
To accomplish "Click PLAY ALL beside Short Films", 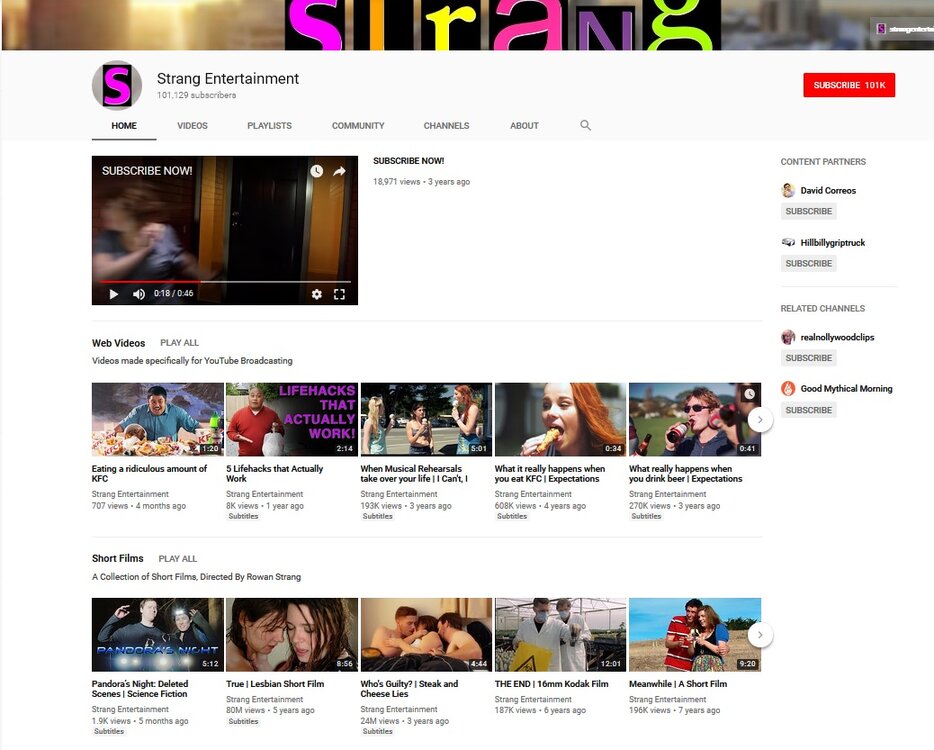I will [178, 559].
